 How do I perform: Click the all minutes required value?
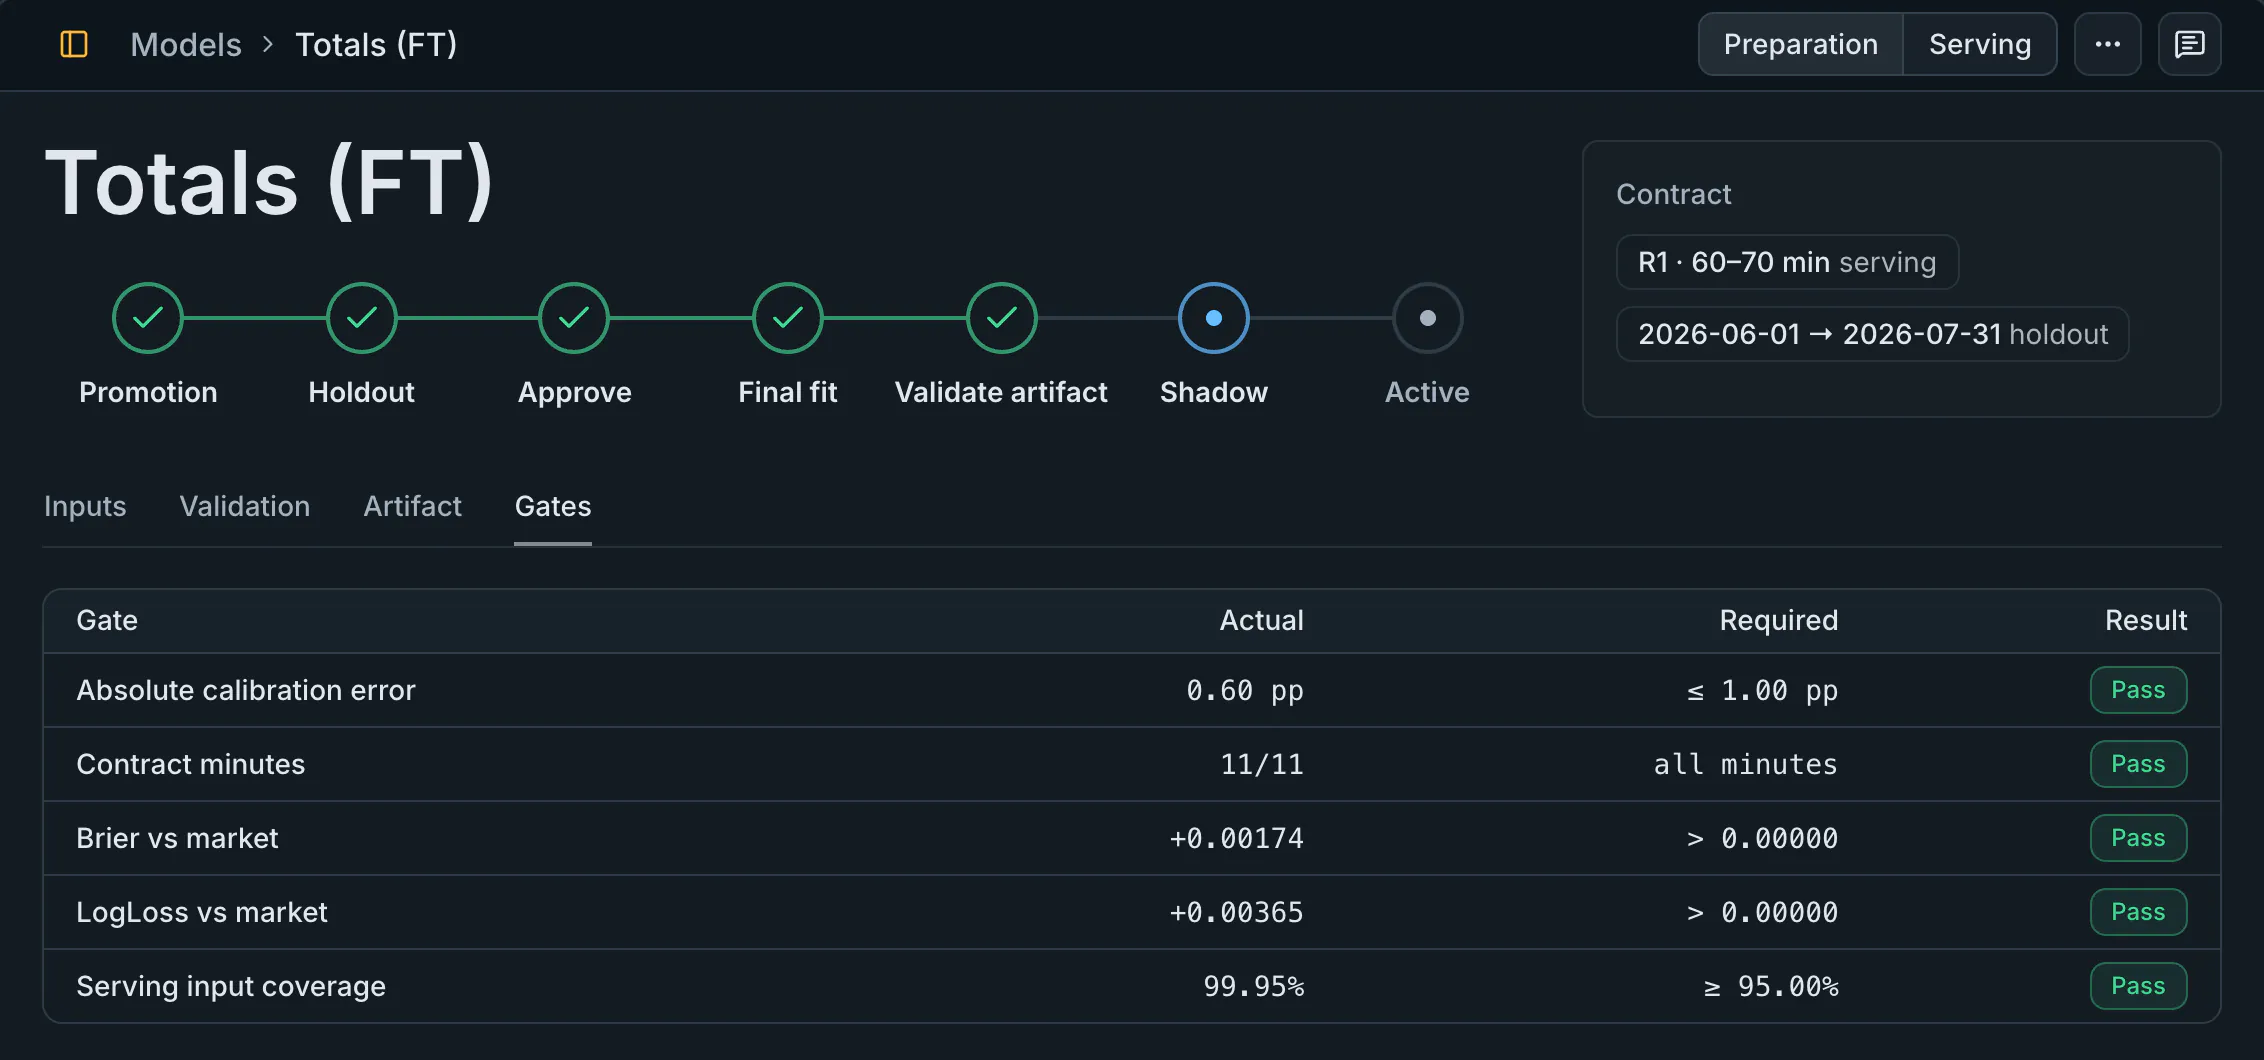click(1746, 764)
